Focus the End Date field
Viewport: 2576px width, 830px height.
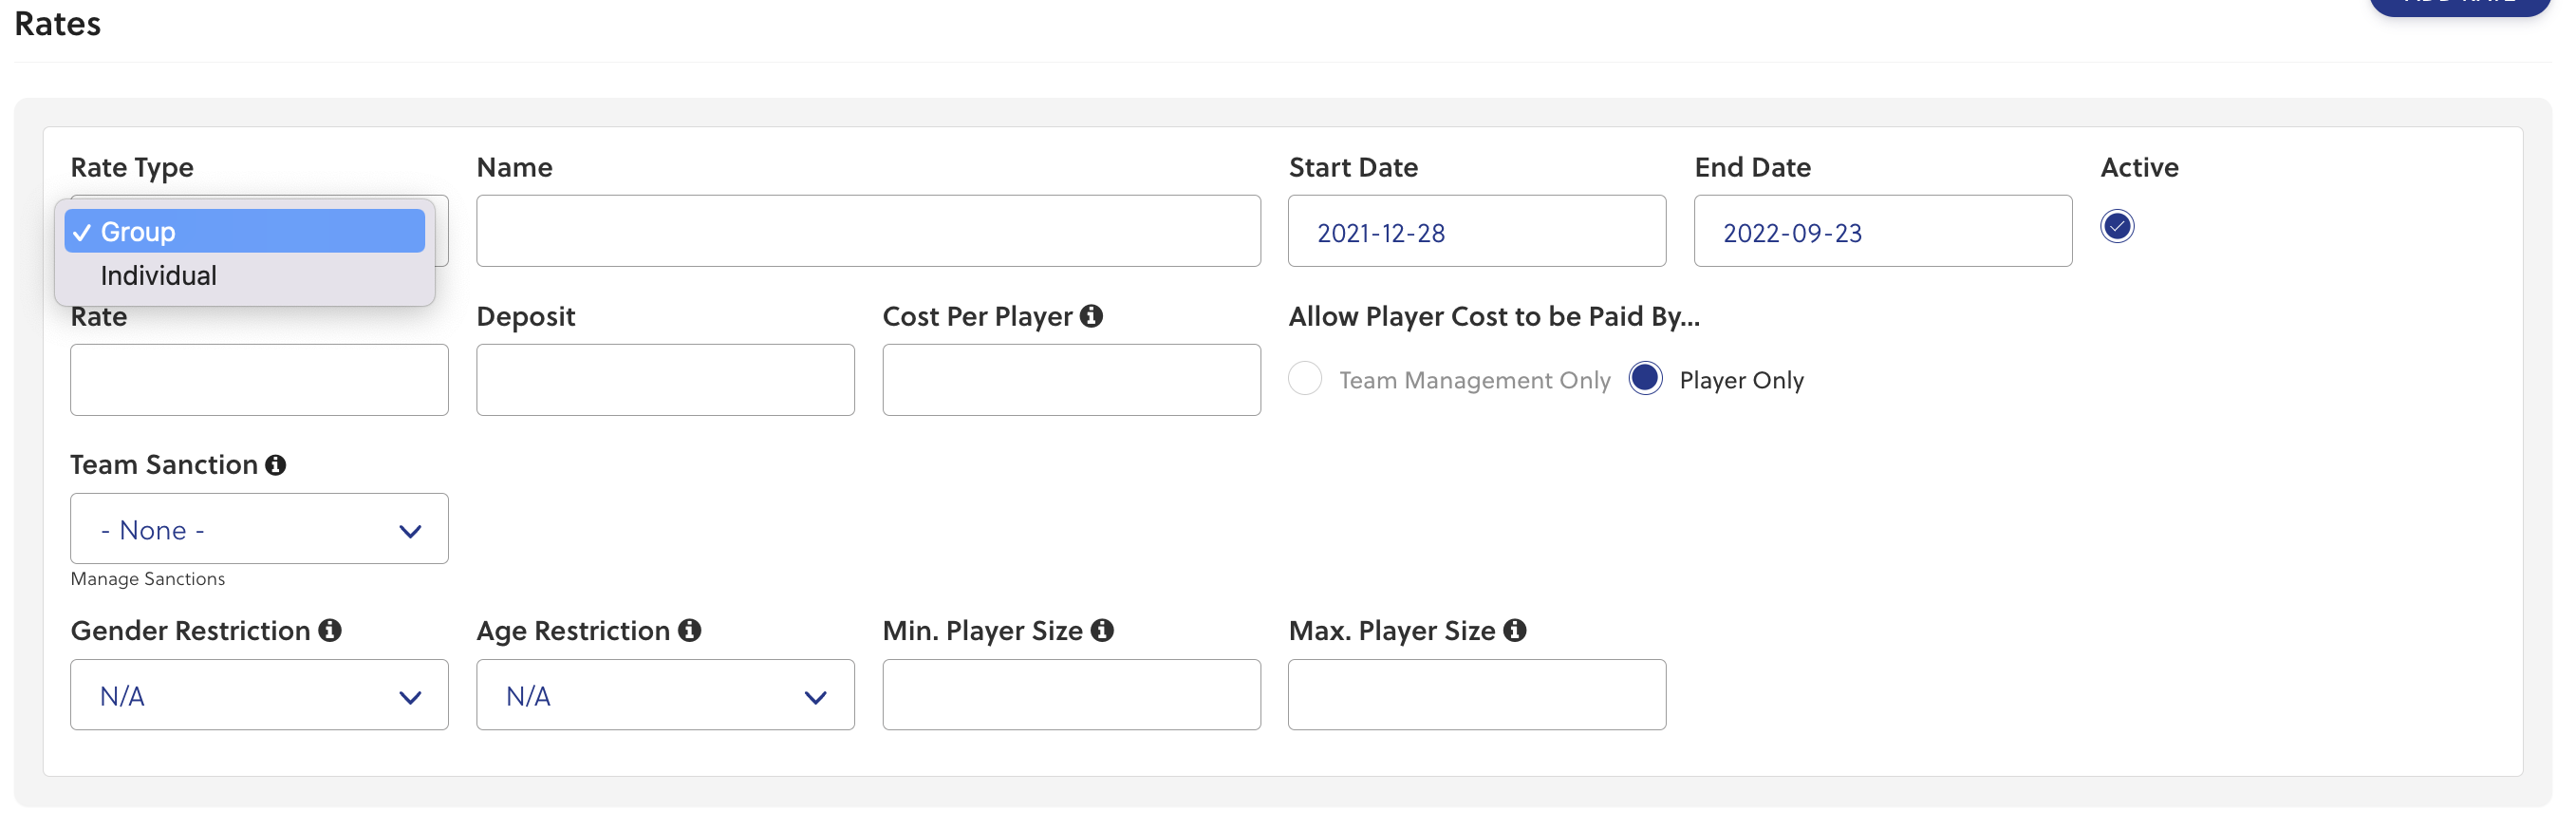click(1882, 232)
